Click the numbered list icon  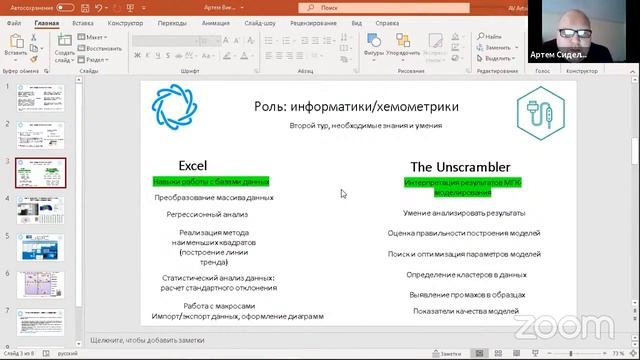(286, 41)
